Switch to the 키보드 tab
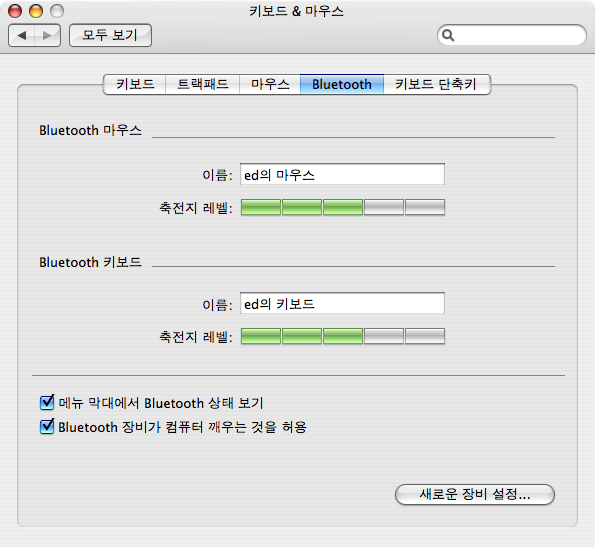Viewport: 595px width, 547px height. click(x=135, y=84)
